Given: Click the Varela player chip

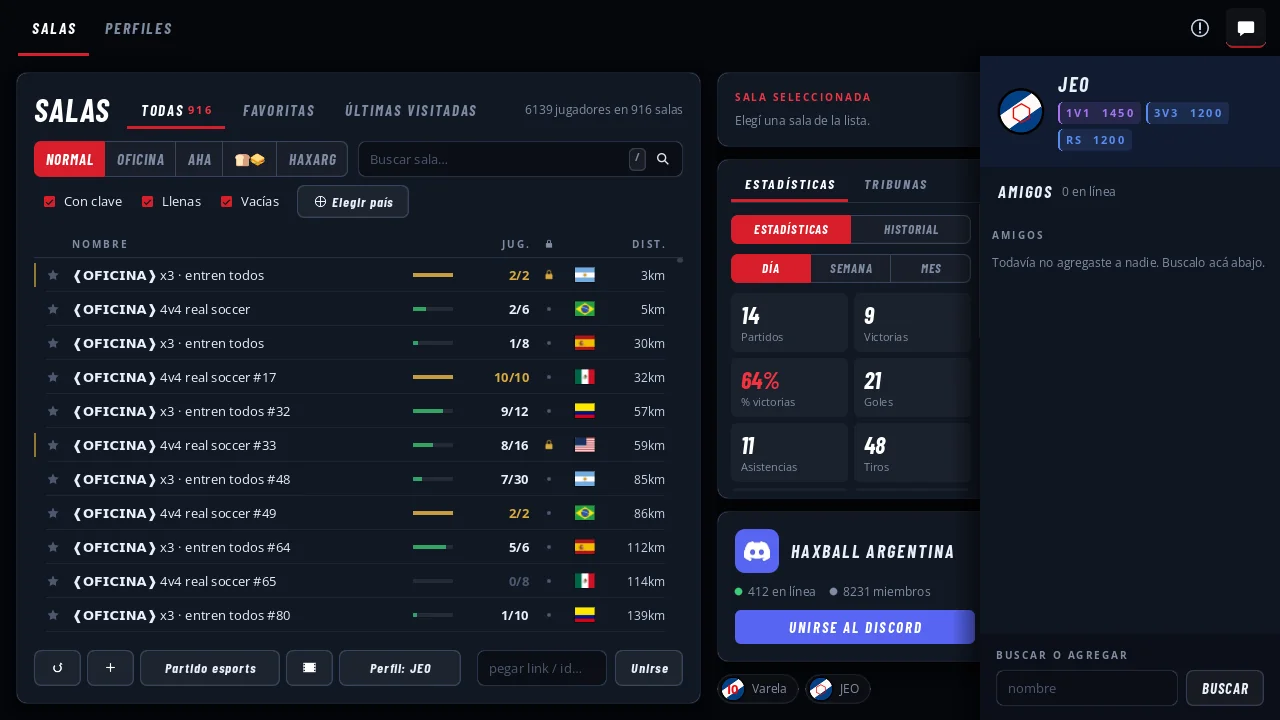Looking at the screenshot, I should point(758,689).
